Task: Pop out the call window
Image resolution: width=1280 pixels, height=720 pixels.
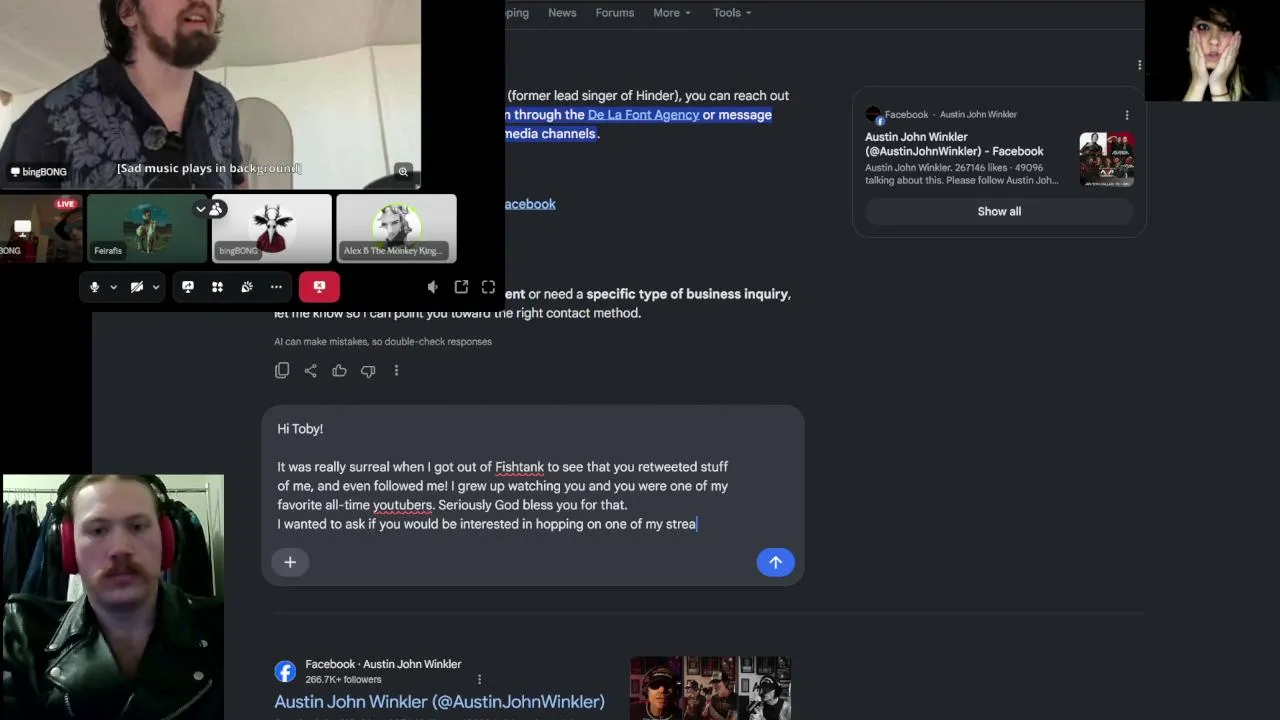Action: pyautogui.click(x=461, y=287)
